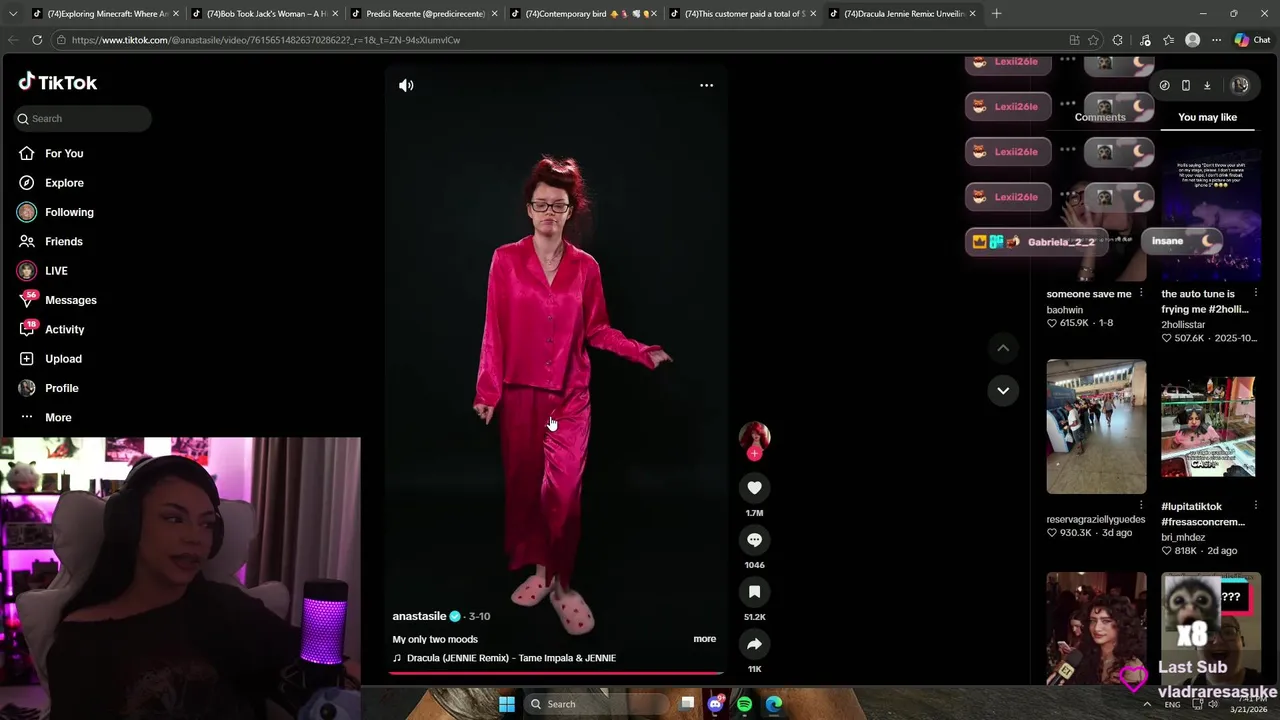Open the video's three-dot options menu
1280x720 pixels.
click(706, 85)
